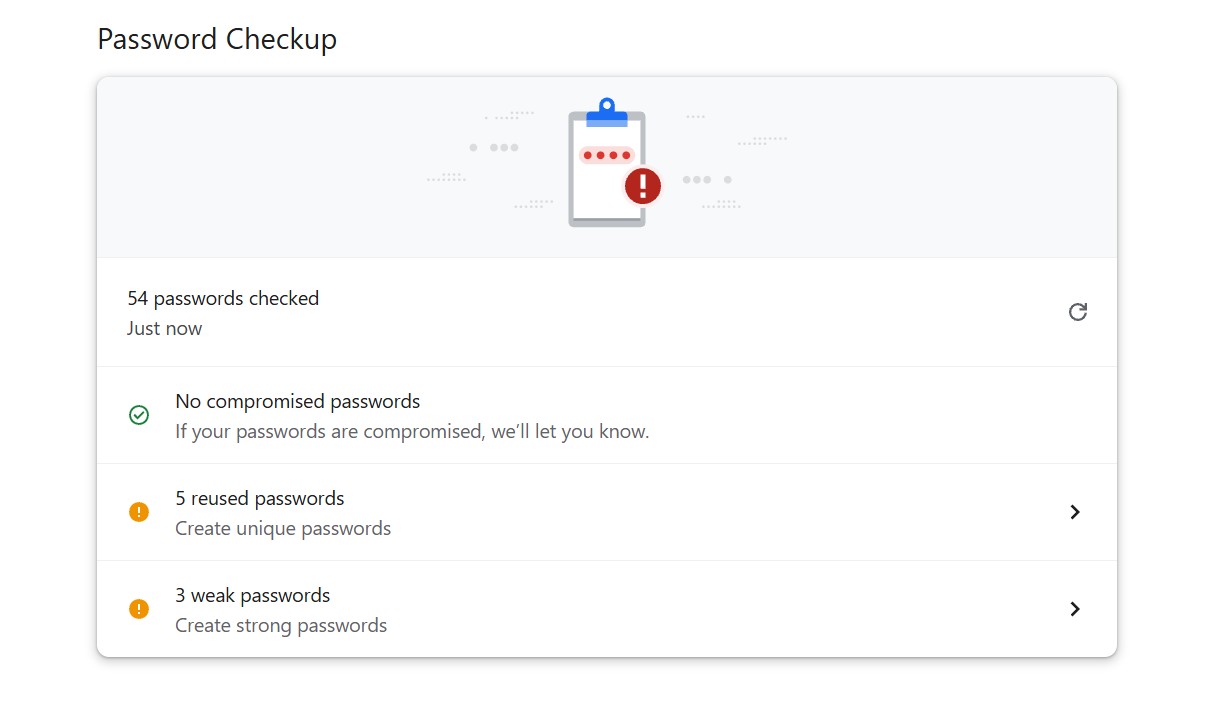The height and width of the screenshot is (717, 1205).
Task: Select 'Create strong passwords' text
Action: (281, 625)
